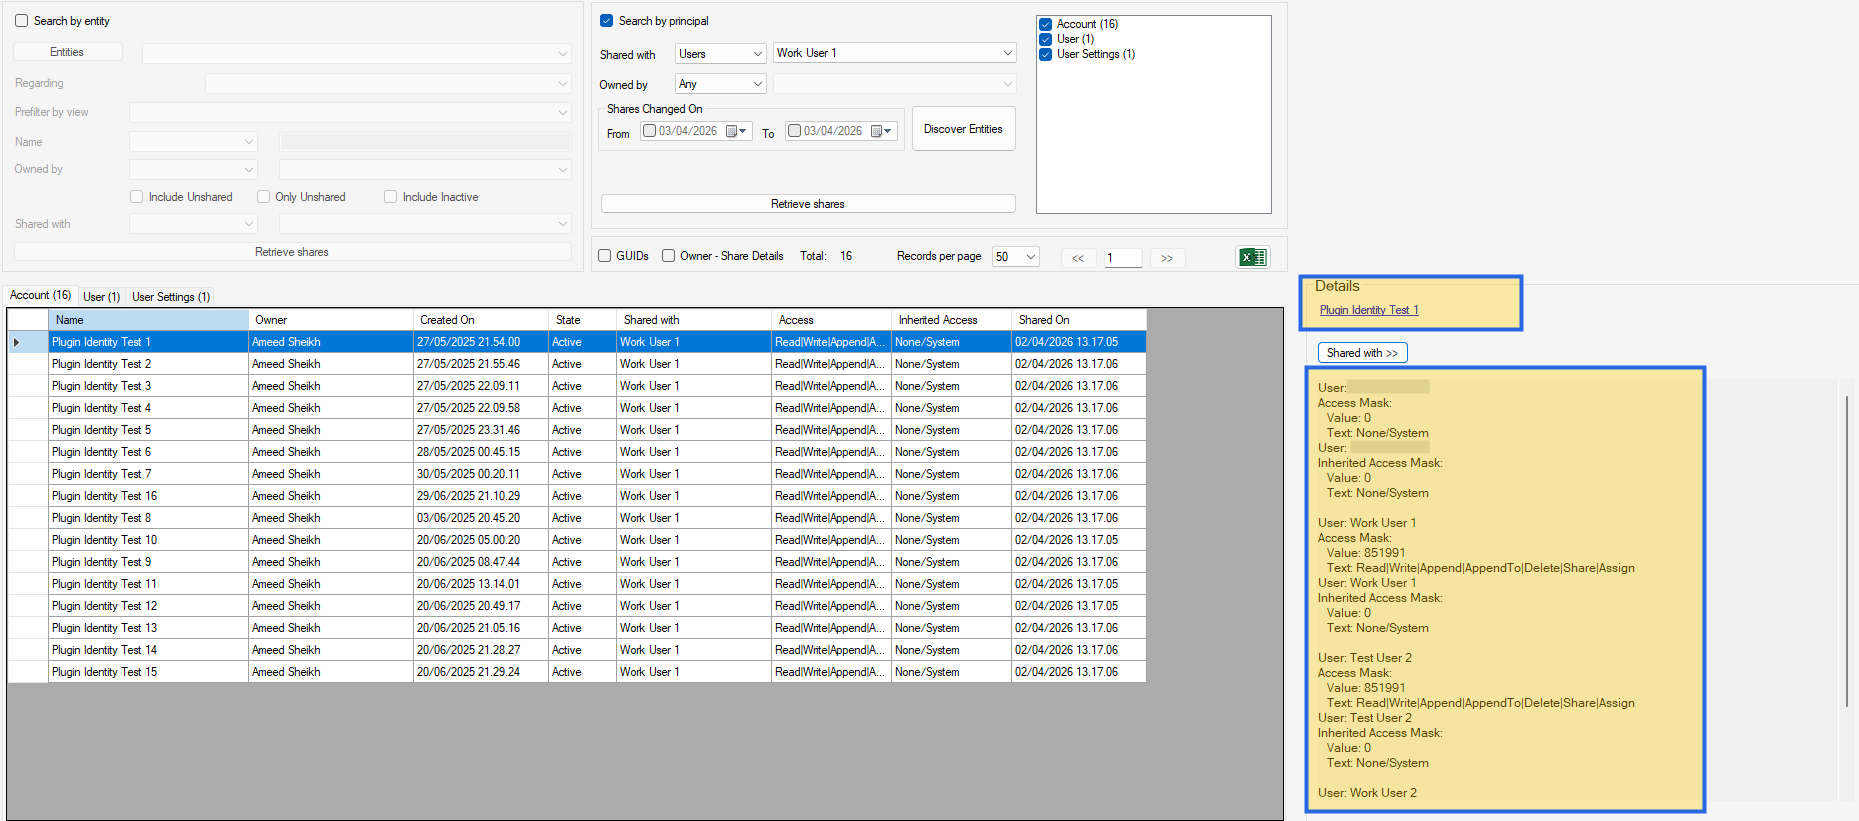Enable Only Unshared checkbox

tap(264, 197)
